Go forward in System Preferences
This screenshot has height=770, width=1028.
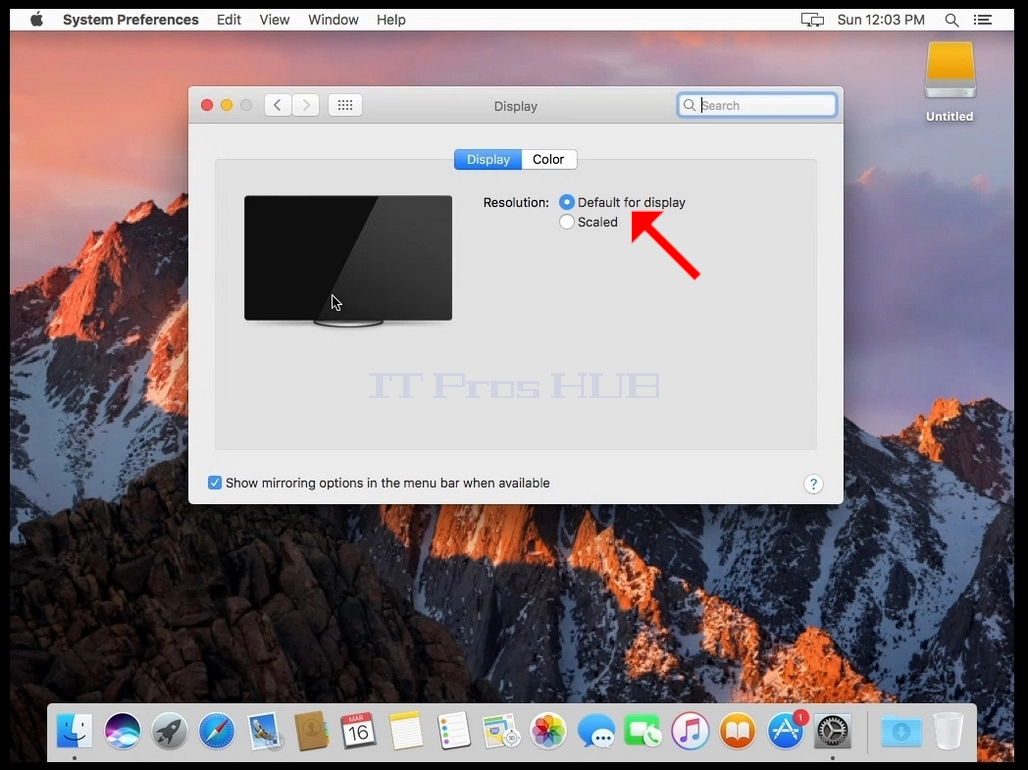306,105
